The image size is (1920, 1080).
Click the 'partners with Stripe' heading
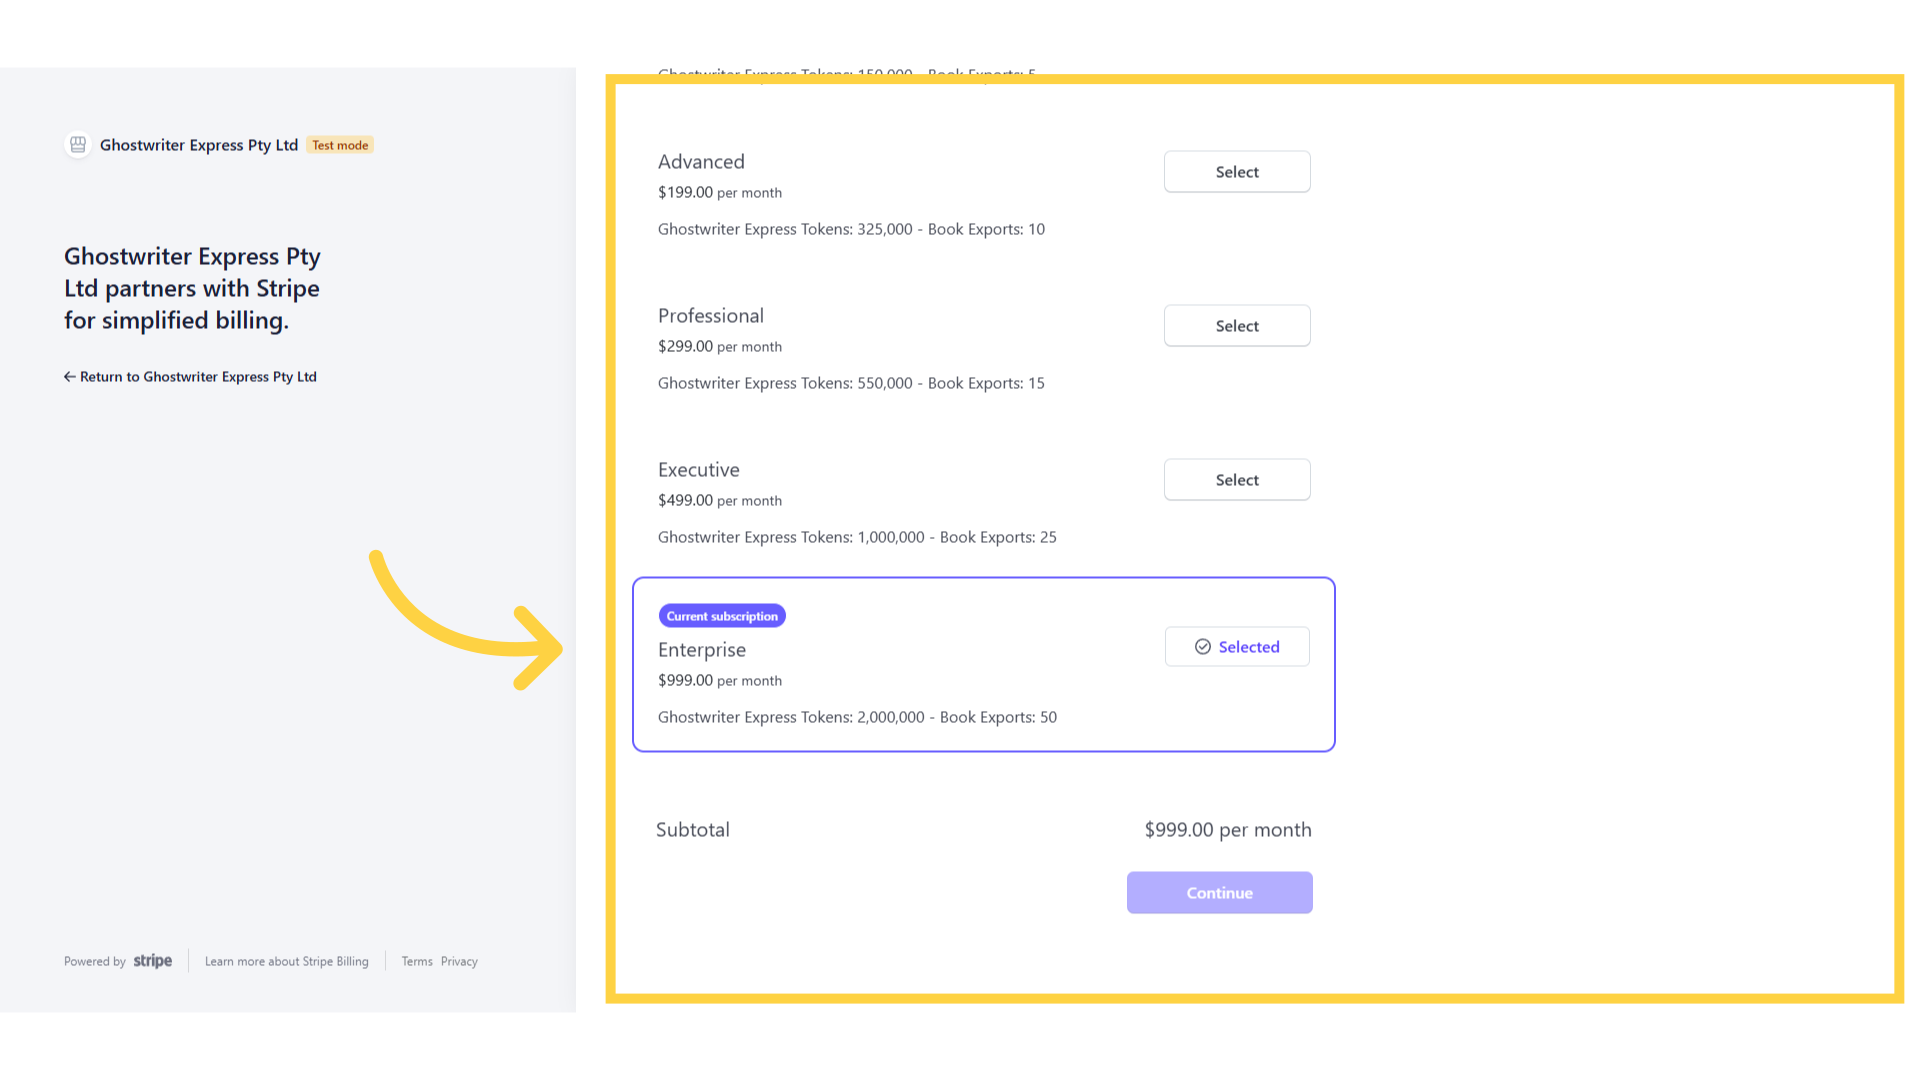click(192, 288)
